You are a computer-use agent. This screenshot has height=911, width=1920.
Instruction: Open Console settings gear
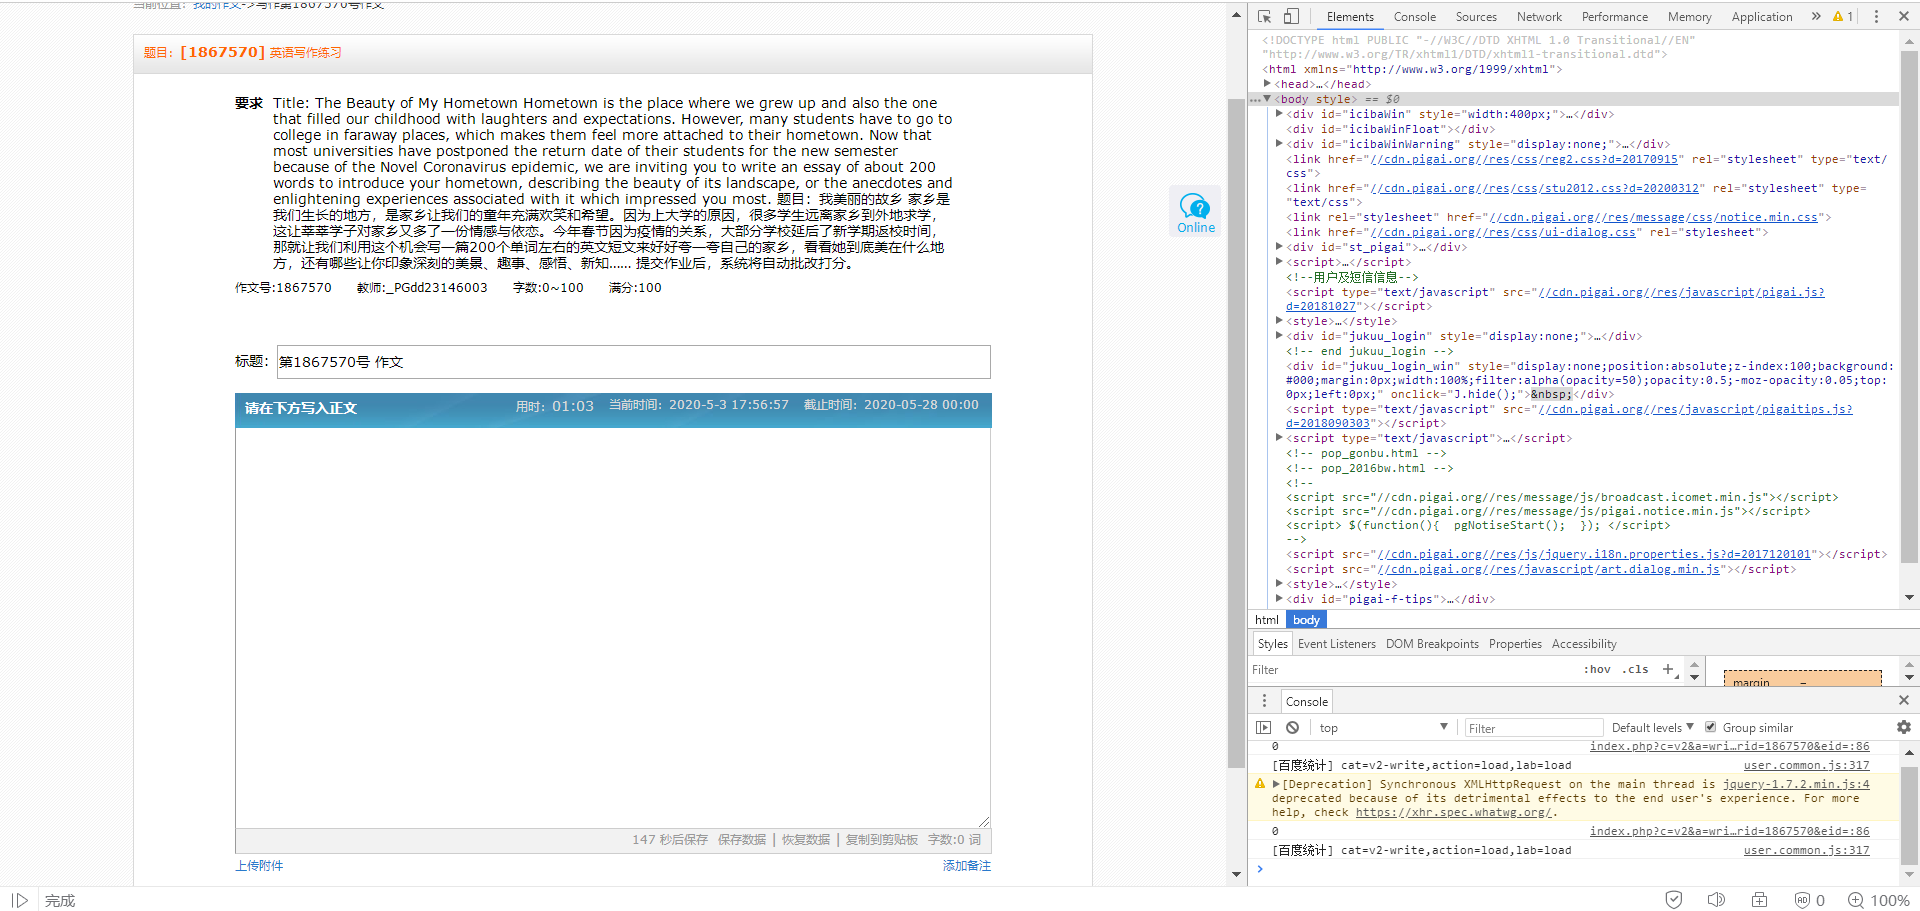pyautogui.click(x=1904, y=727)
